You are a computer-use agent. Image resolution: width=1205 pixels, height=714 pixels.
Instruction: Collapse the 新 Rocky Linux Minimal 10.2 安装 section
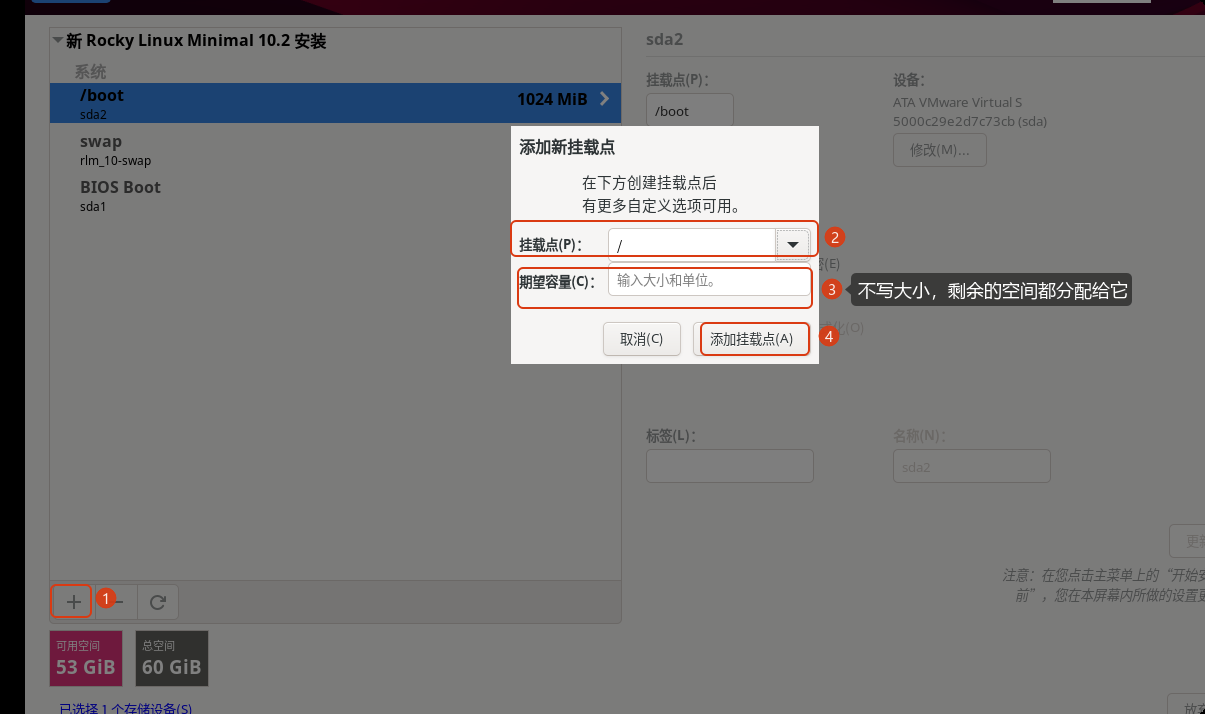coord(57,41)
